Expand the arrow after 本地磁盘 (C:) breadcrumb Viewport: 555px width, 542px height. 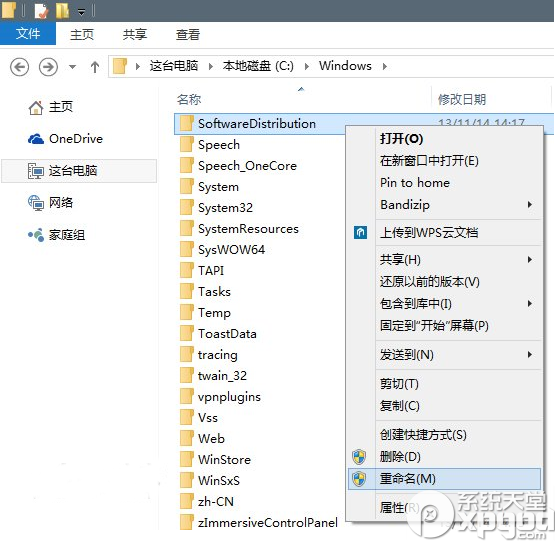[307, 66]
